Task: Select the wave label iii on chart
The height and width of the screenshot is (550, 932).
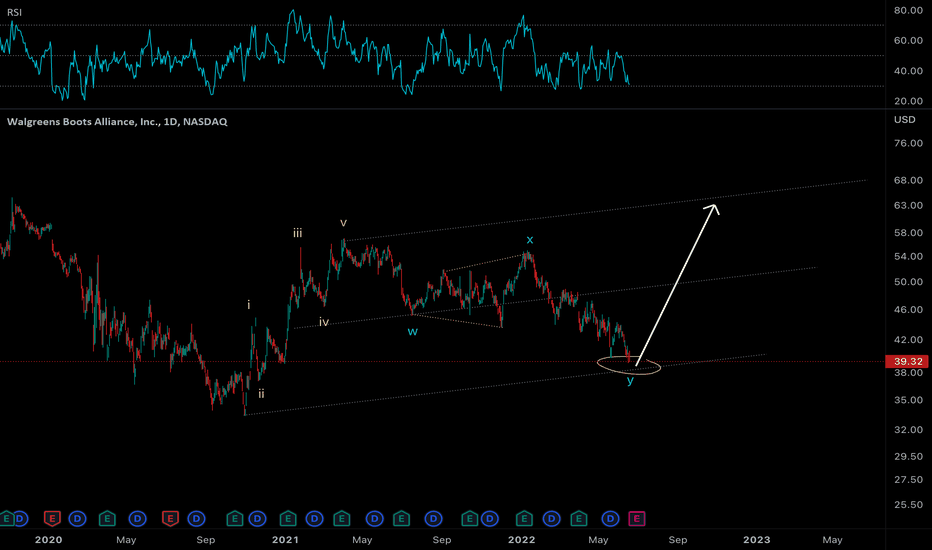Action: click(297, 233)
